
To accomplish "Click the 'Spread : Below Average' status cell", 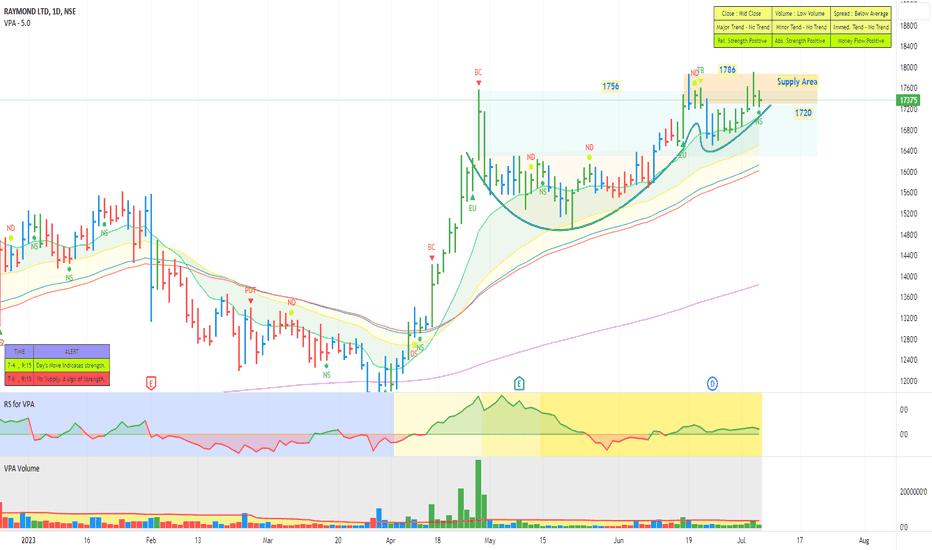I will pyautogui.click(x=861, y=13).
